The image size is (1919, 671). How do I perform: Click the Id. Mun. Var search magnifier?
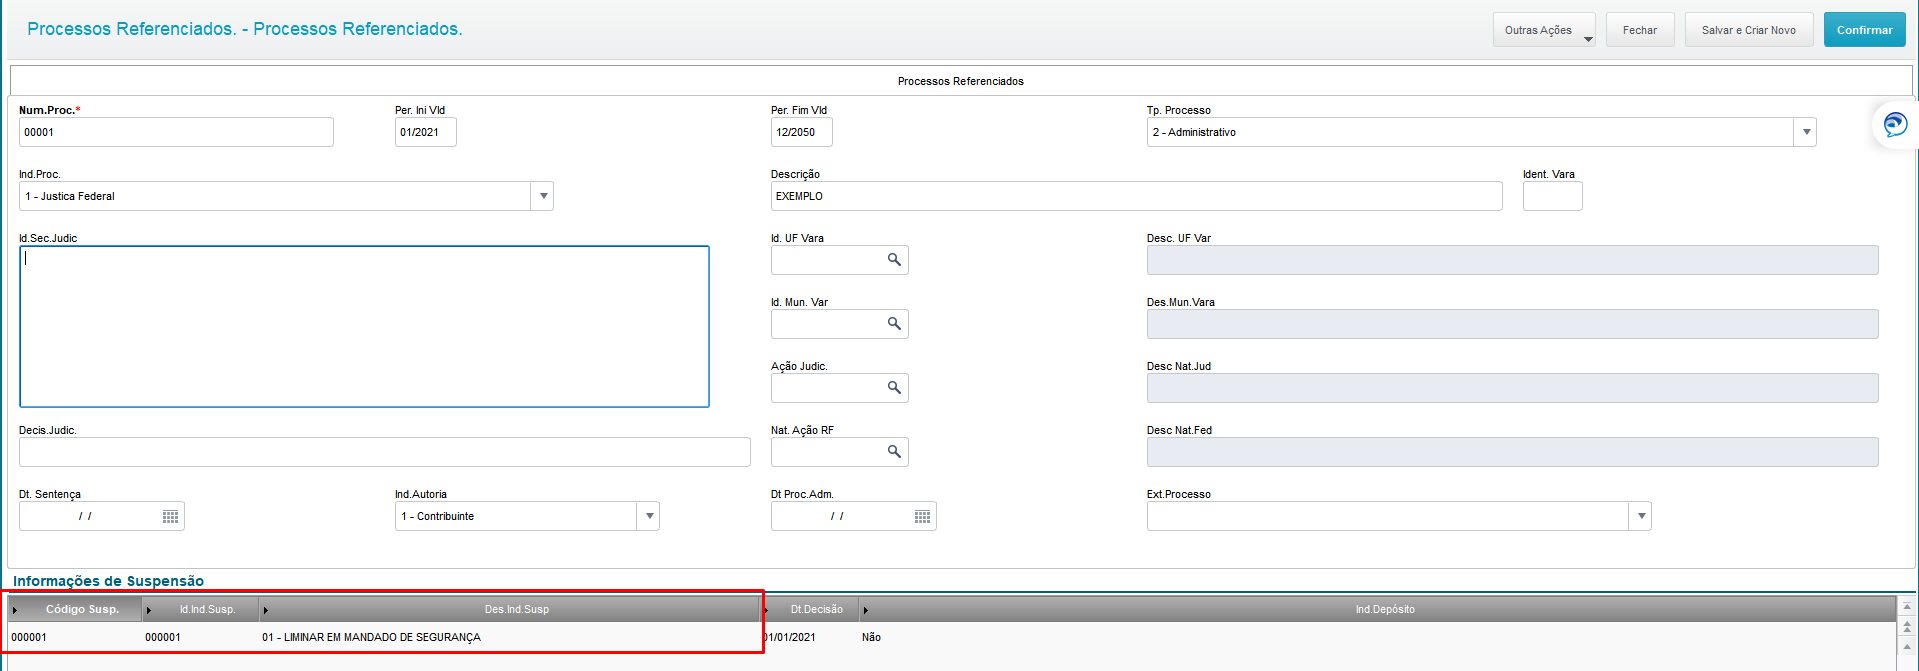[x=894, y=324]
